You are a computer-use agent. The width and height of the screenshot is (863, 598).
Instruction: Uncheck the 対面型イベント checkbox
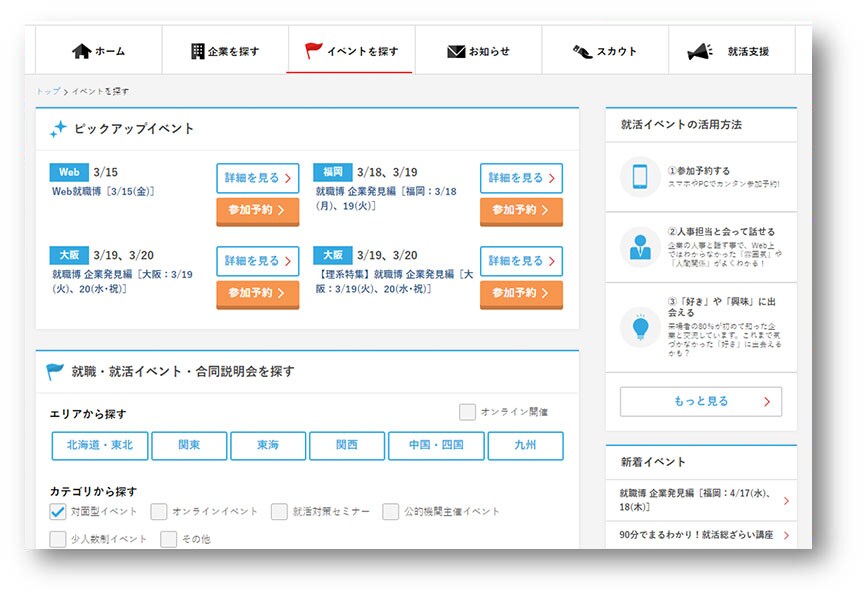tap(58, 512)
